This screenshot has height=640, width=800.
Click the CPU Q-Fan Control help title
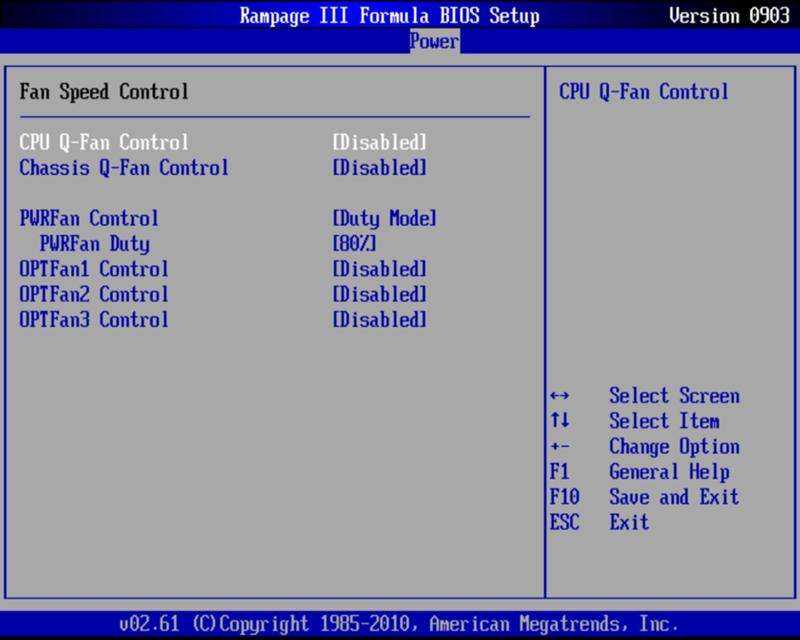pos(644,92)
